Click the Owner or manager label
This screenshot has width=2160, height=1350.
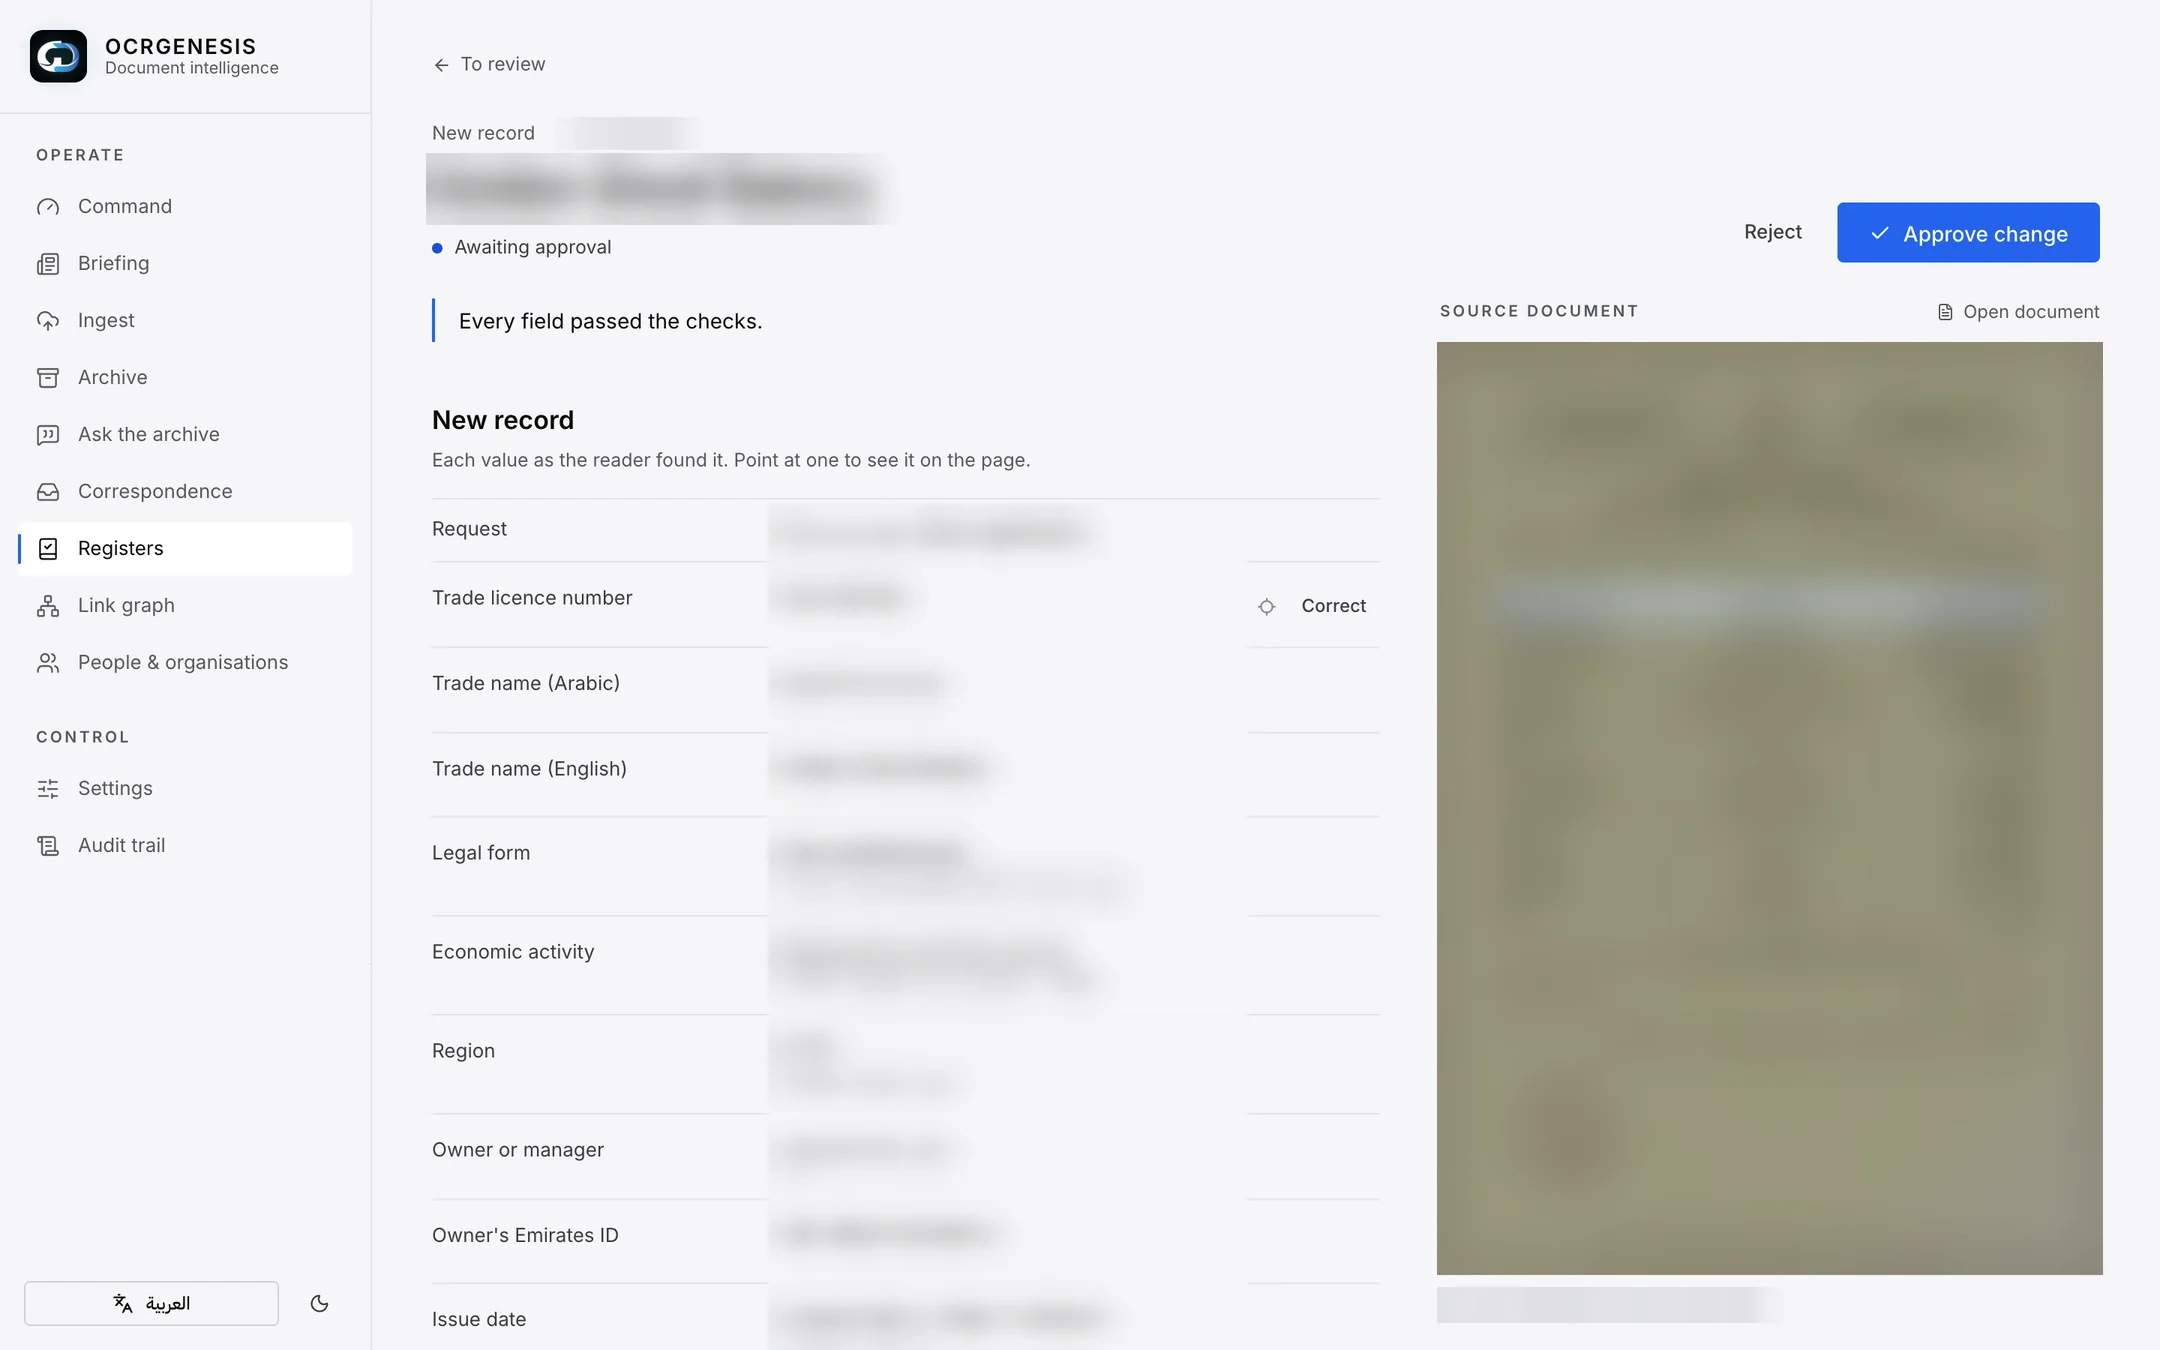pos(518,1150)
